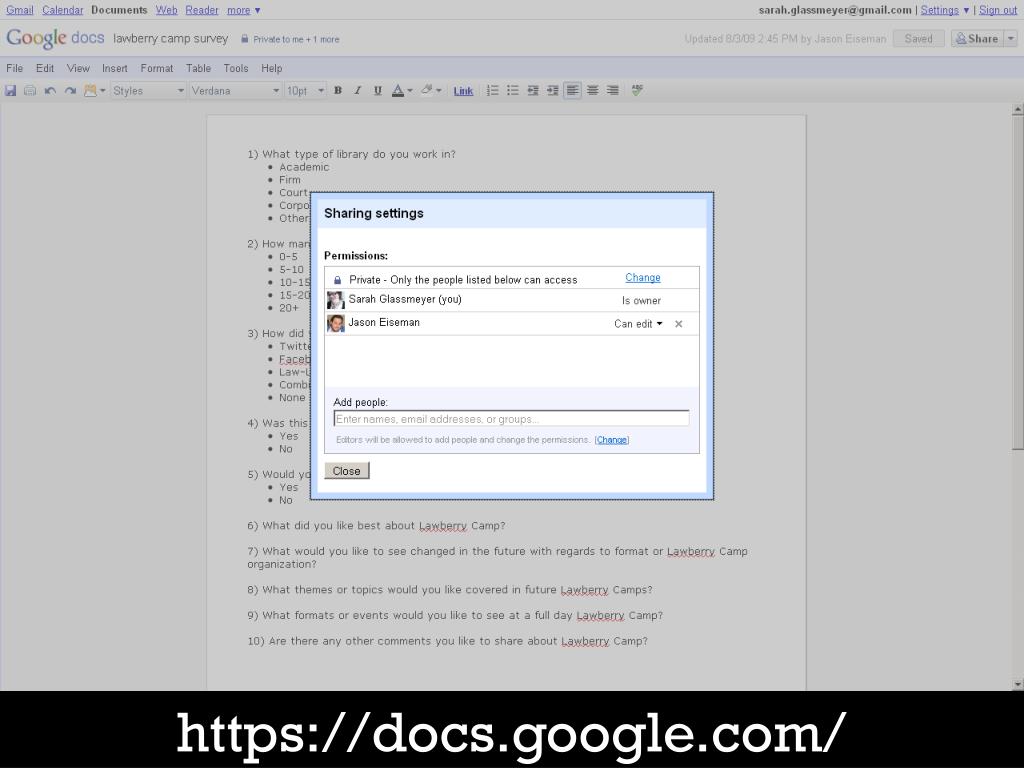The width and height of the screenshot is (1024, 768).
Task: Expand the 'more' dropdown in top bar
Action: (244, 10)
